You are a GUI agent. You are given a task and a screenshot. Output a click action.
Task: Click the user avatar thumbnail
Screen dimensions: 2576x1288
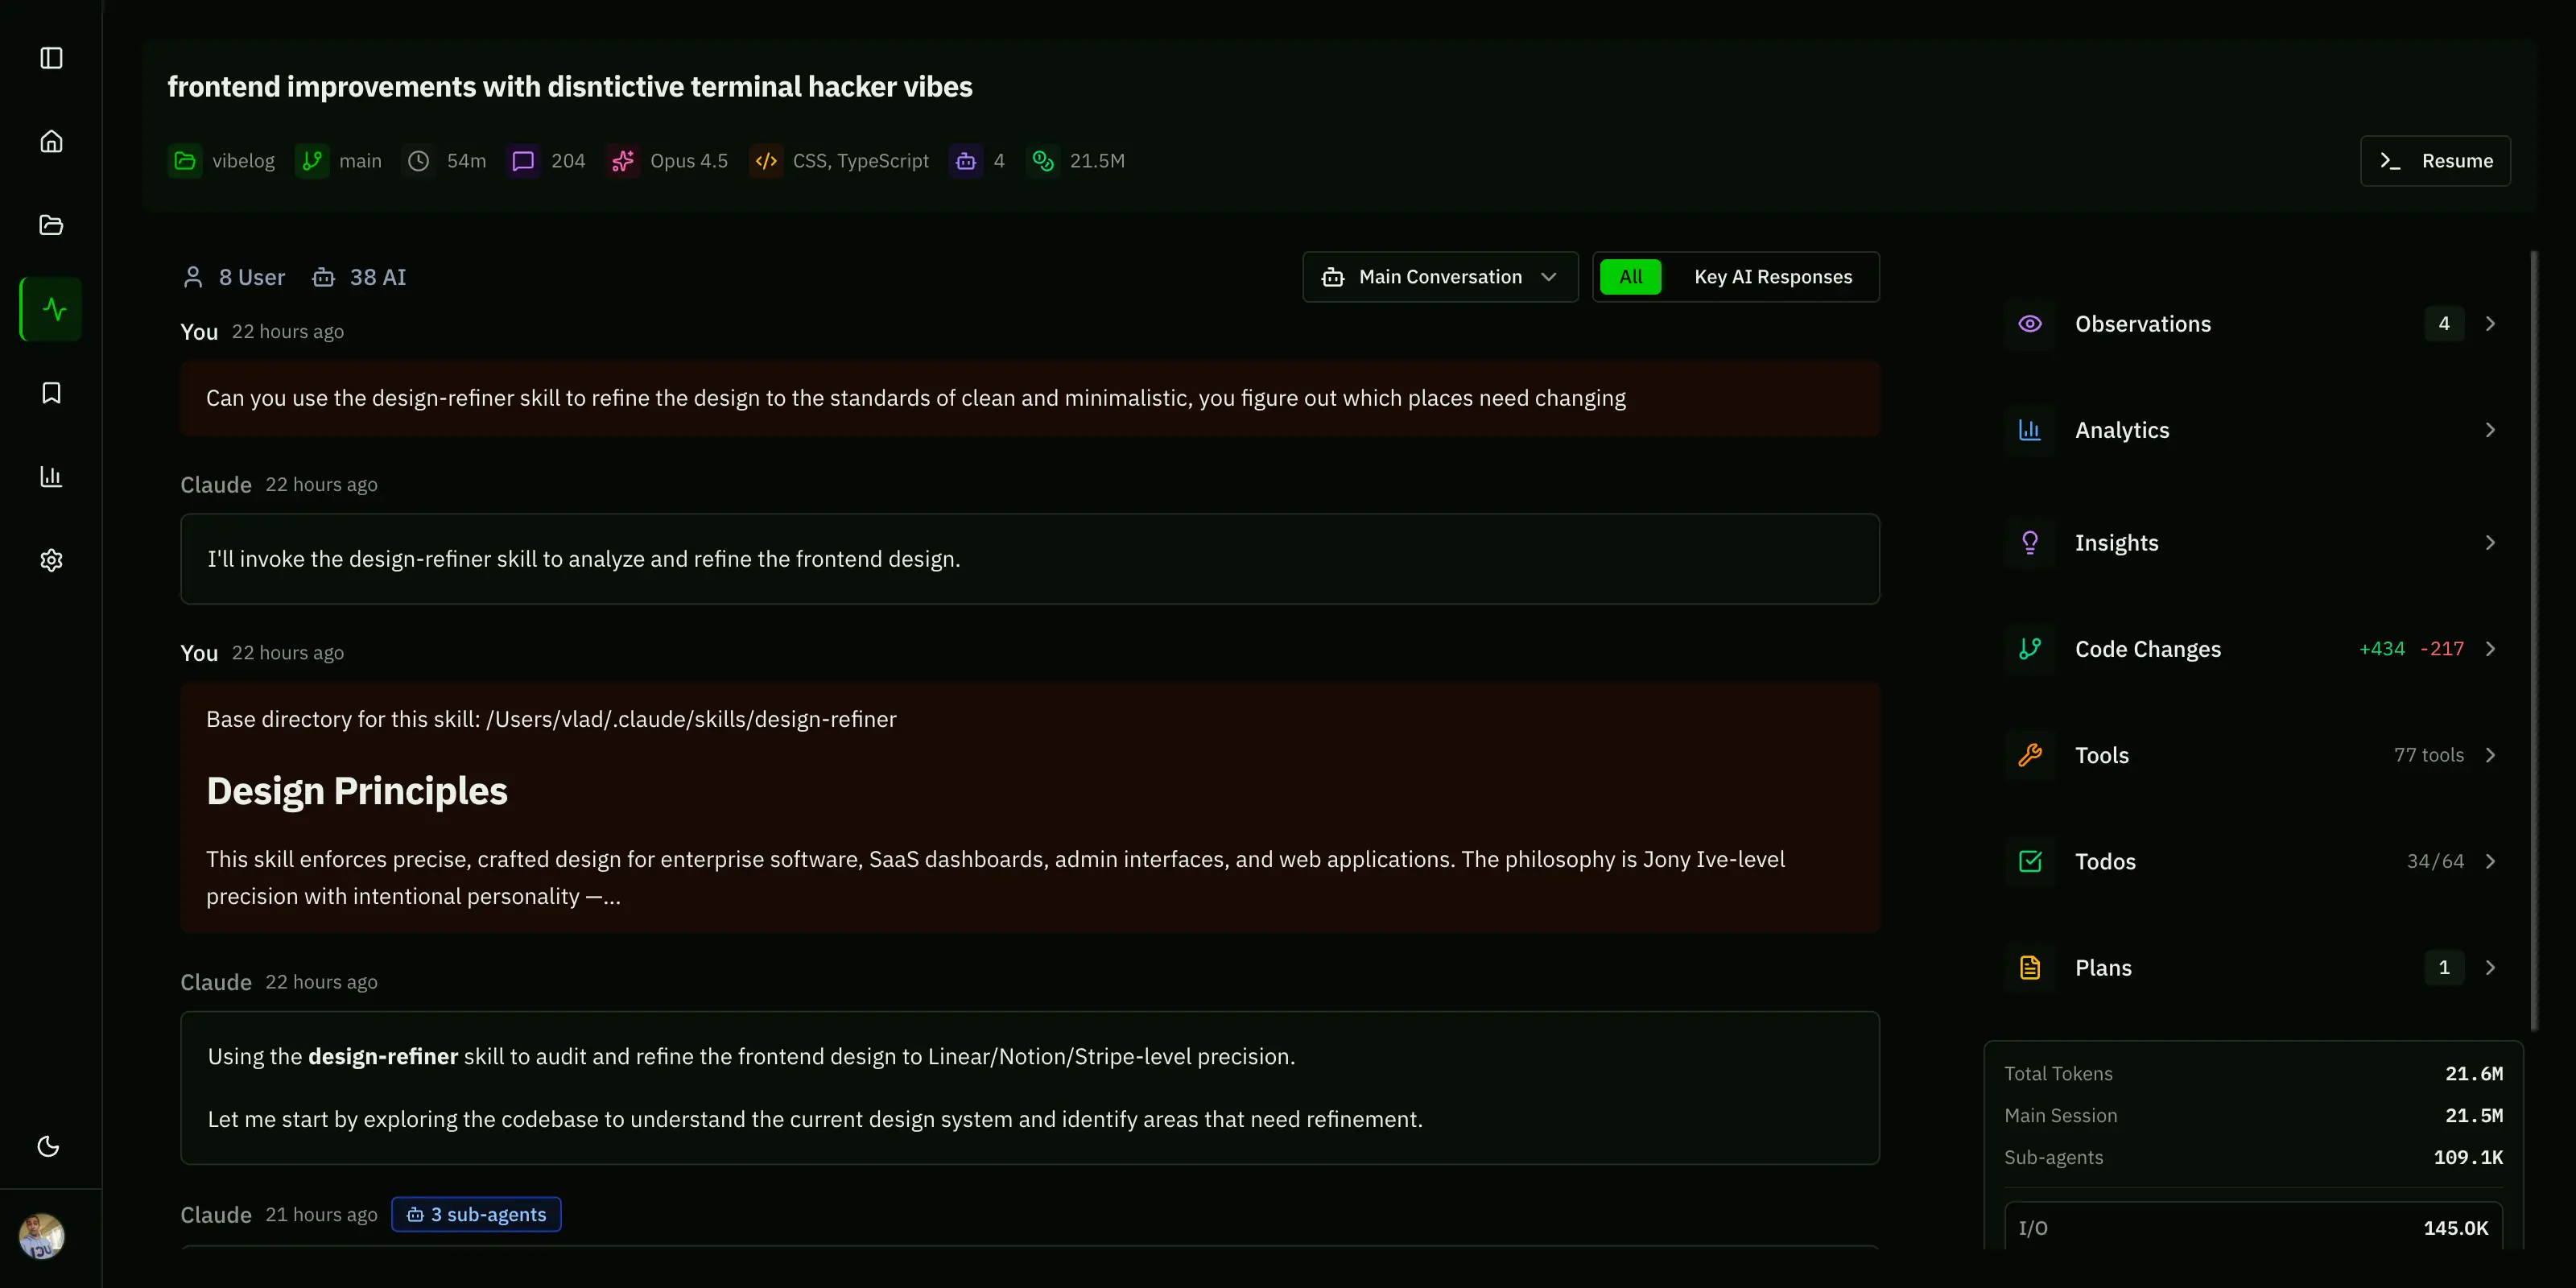[42, 1236]
